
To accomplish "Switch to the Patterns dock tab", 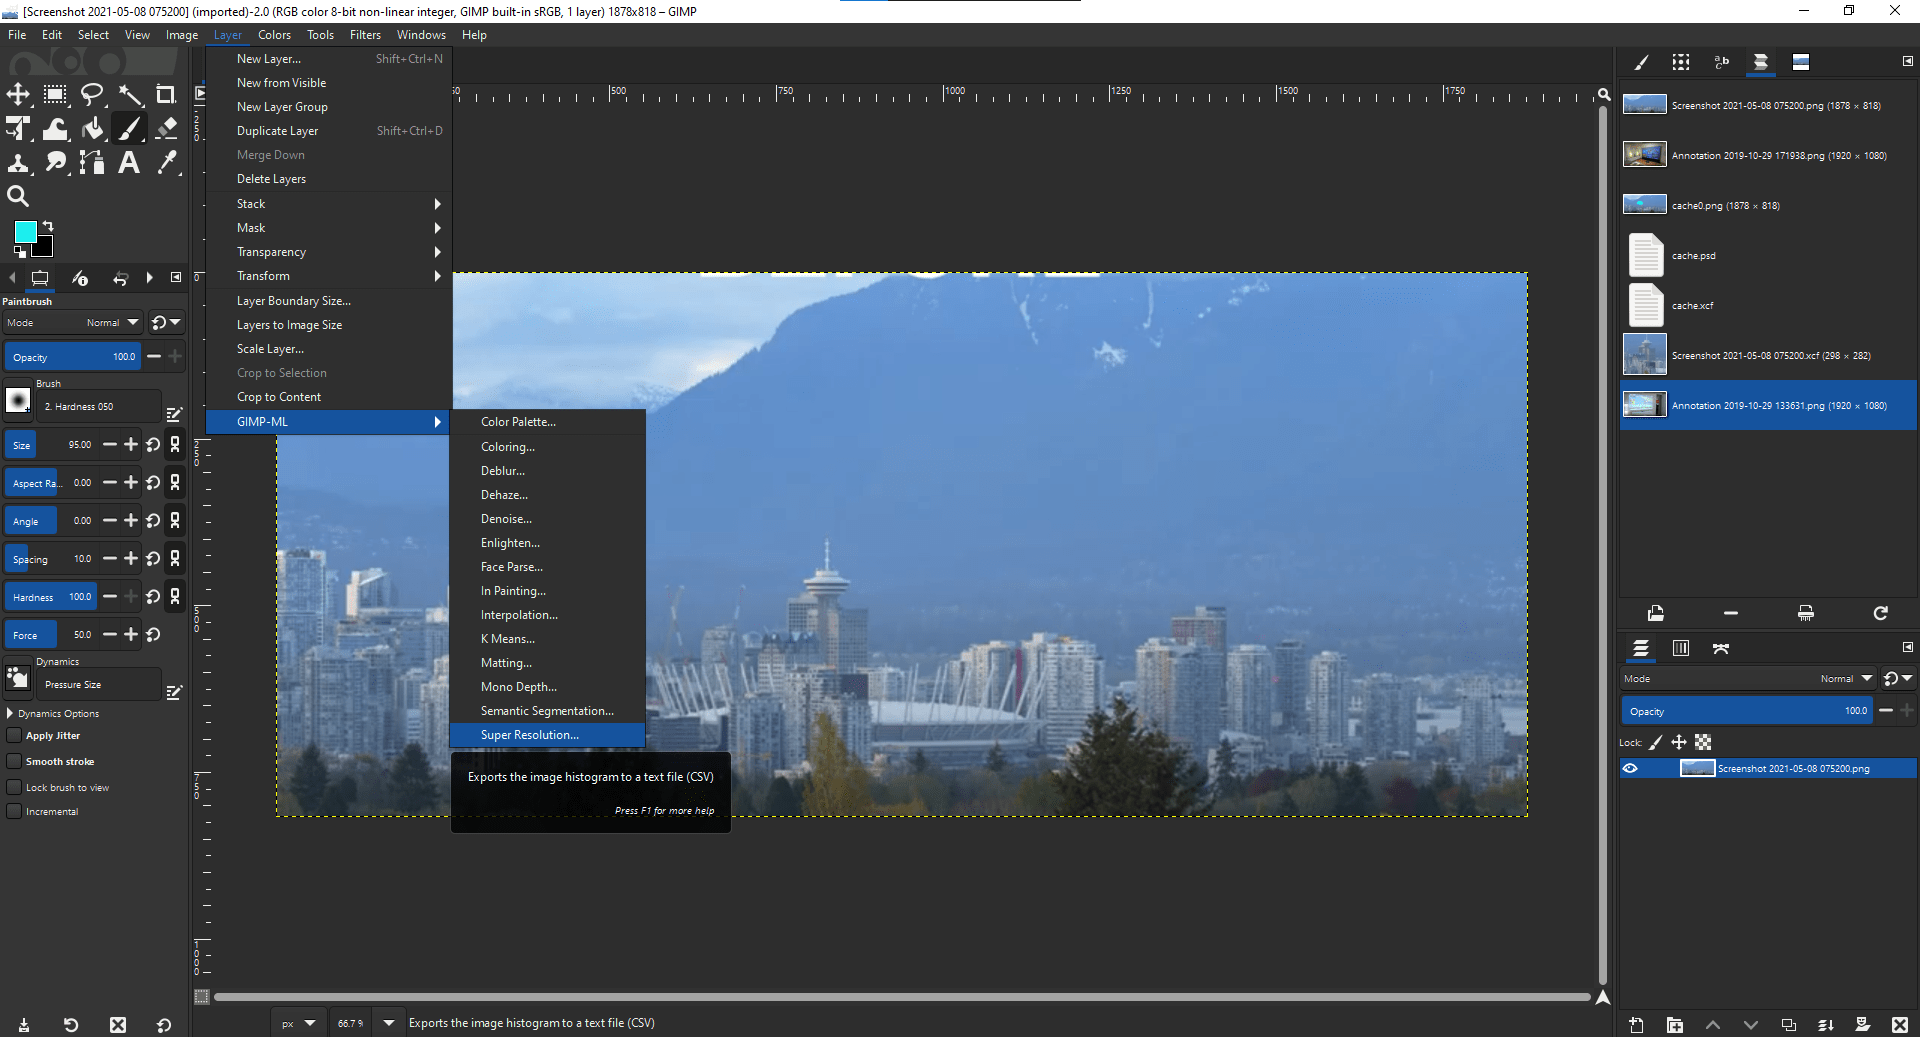I will click(1681, 62).
